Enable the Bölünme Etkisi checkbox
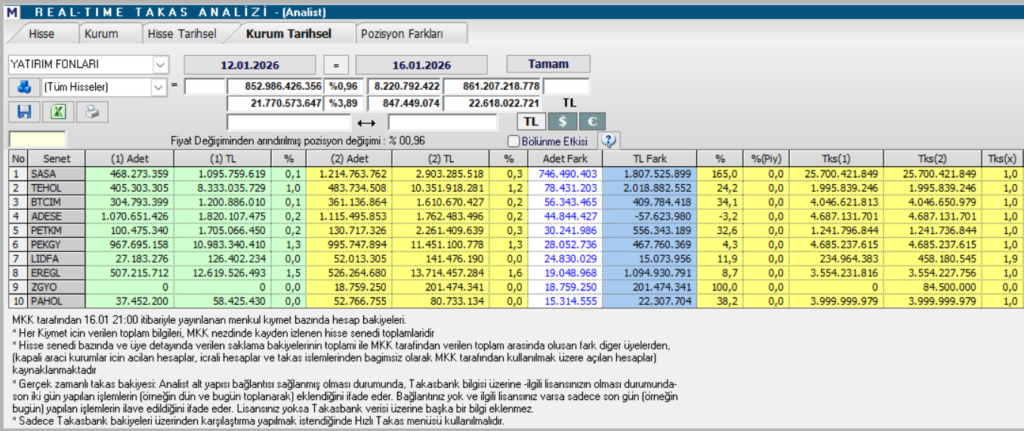 tap(514, 141)
